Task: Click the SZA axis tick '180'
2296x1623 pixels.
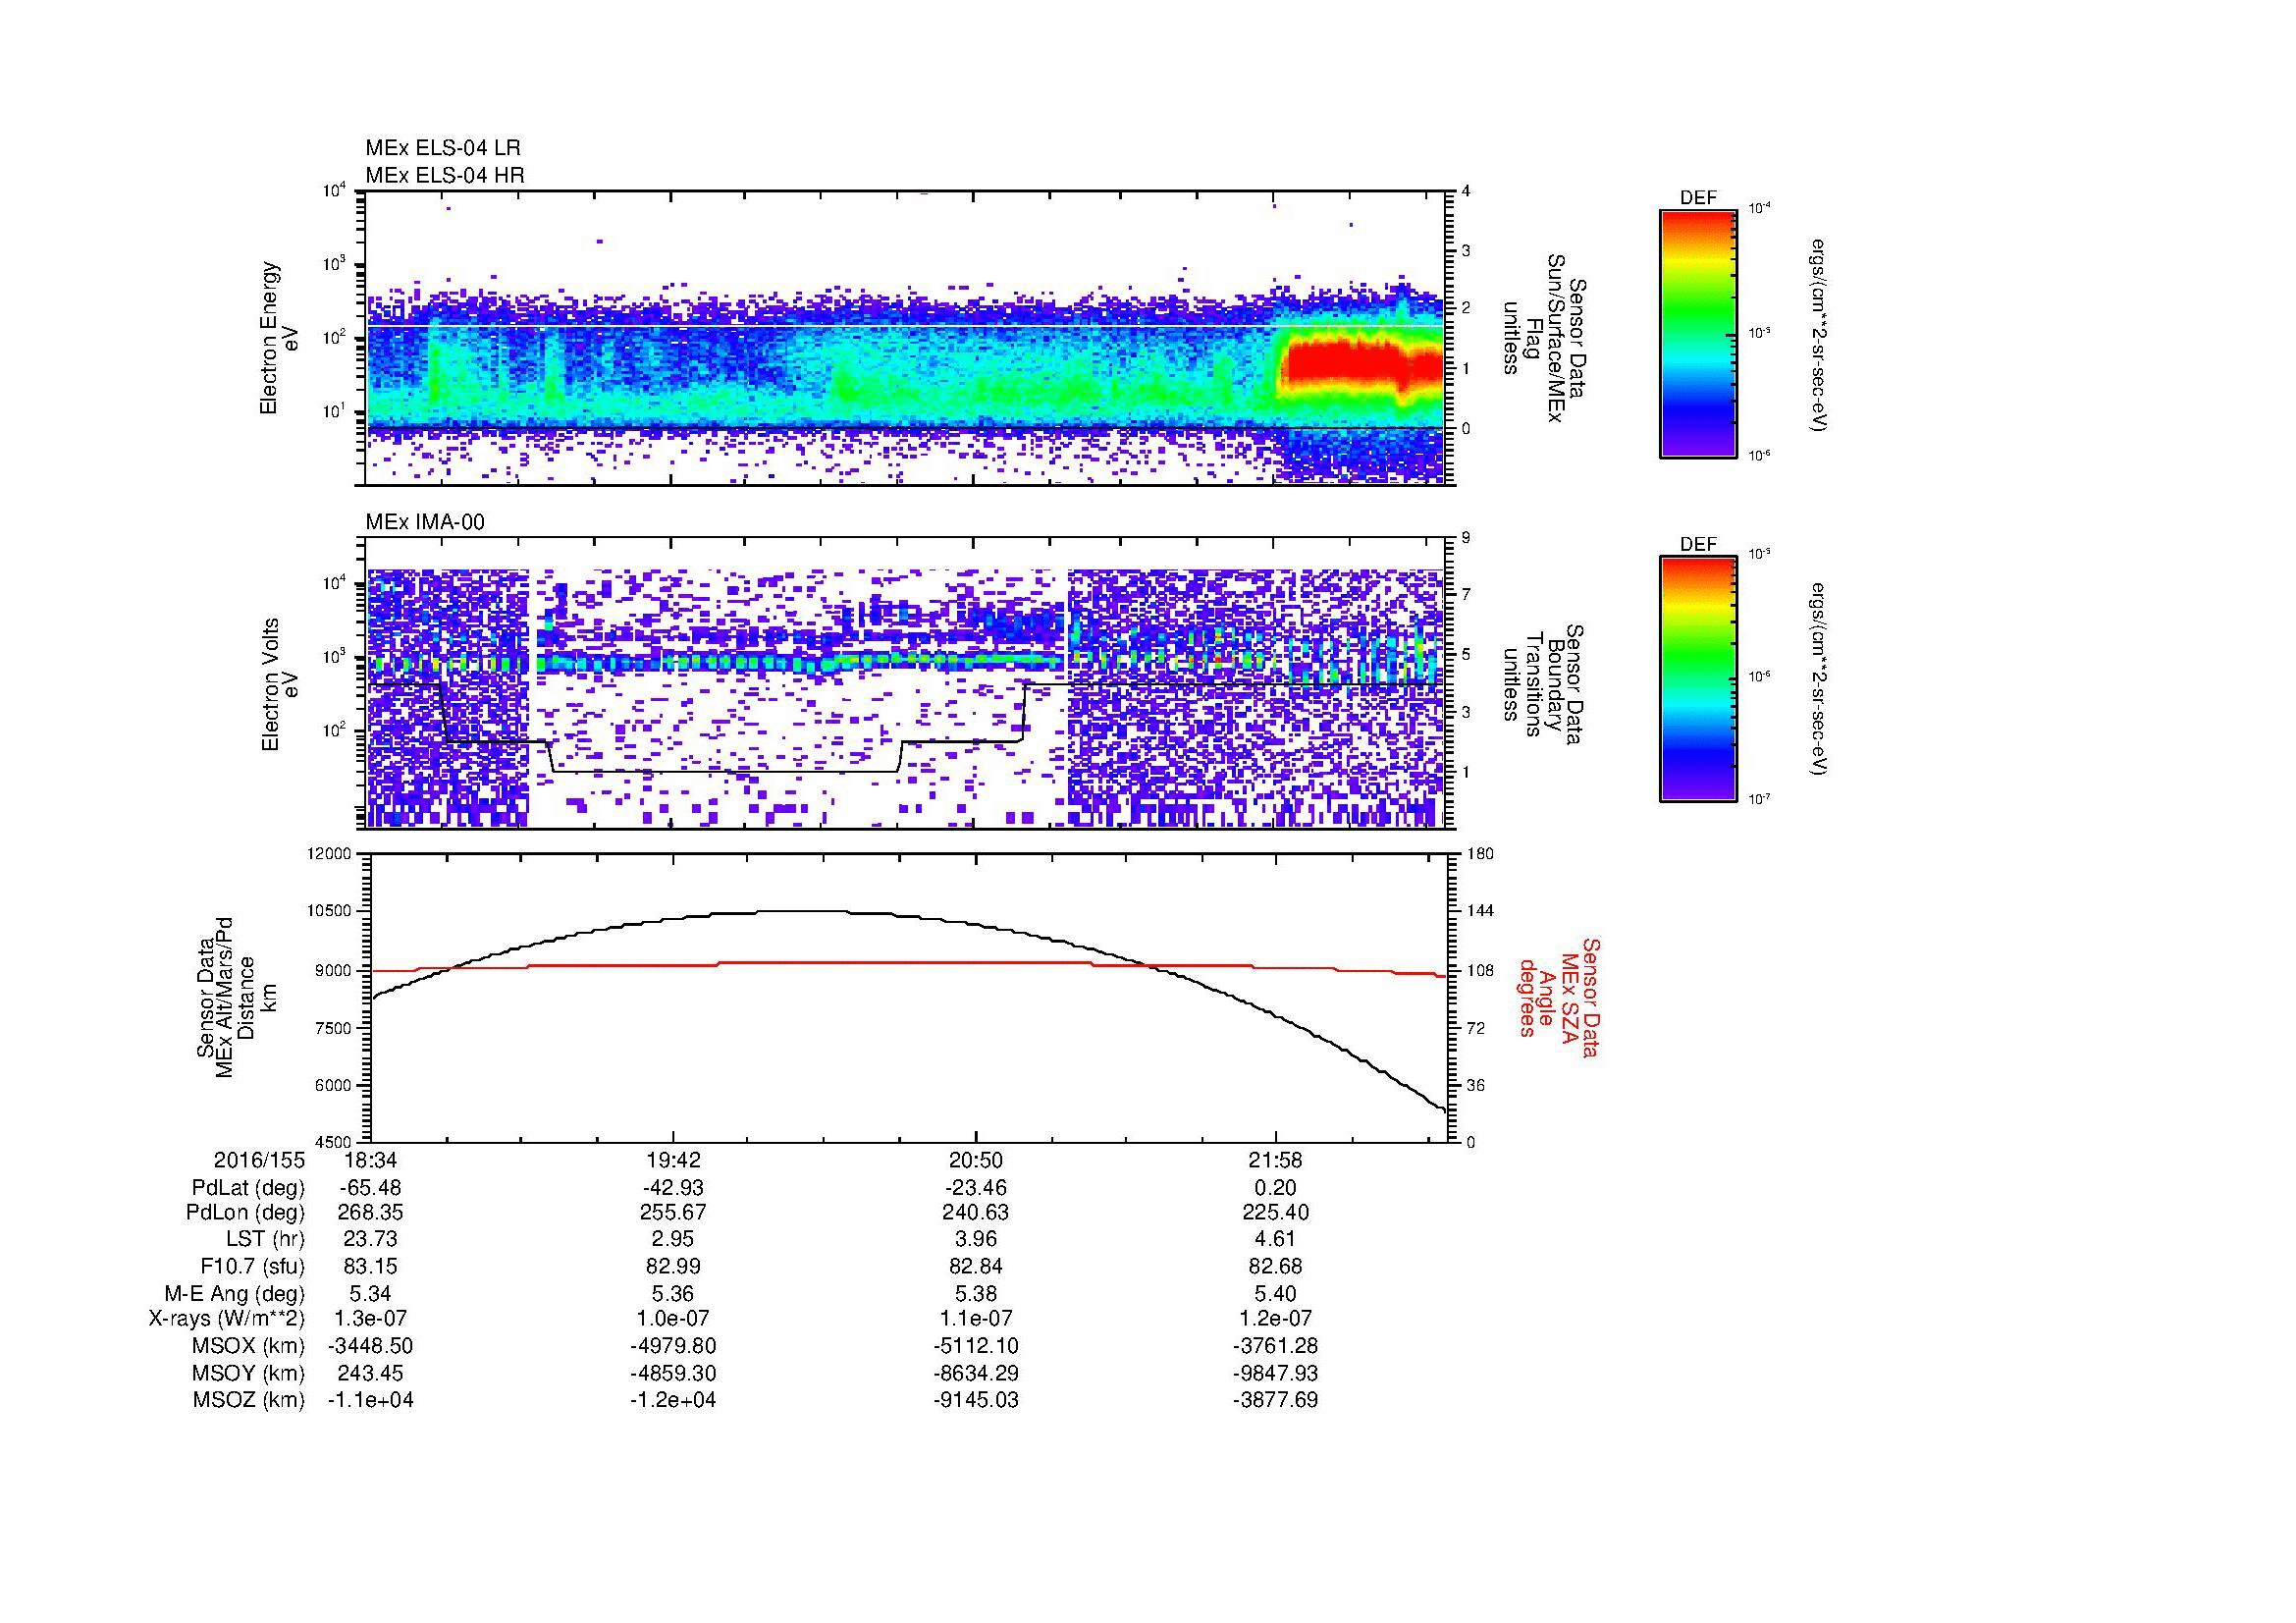Action: [x=1479, y=854]
